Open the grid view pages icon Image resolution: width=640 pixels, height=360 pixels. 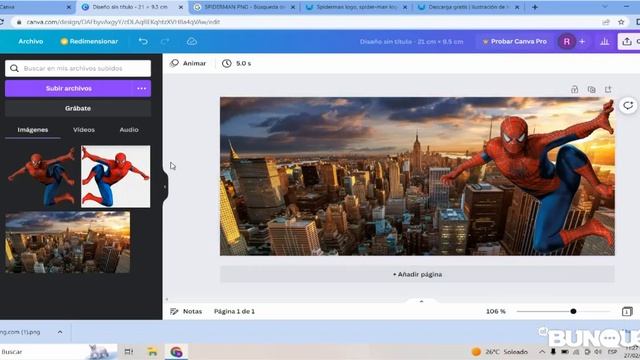627,311
